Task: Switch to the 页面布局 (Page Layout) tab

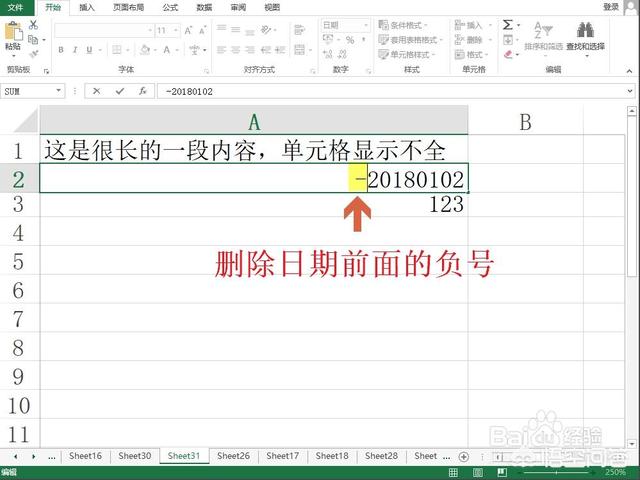Action: coord(129,7)
